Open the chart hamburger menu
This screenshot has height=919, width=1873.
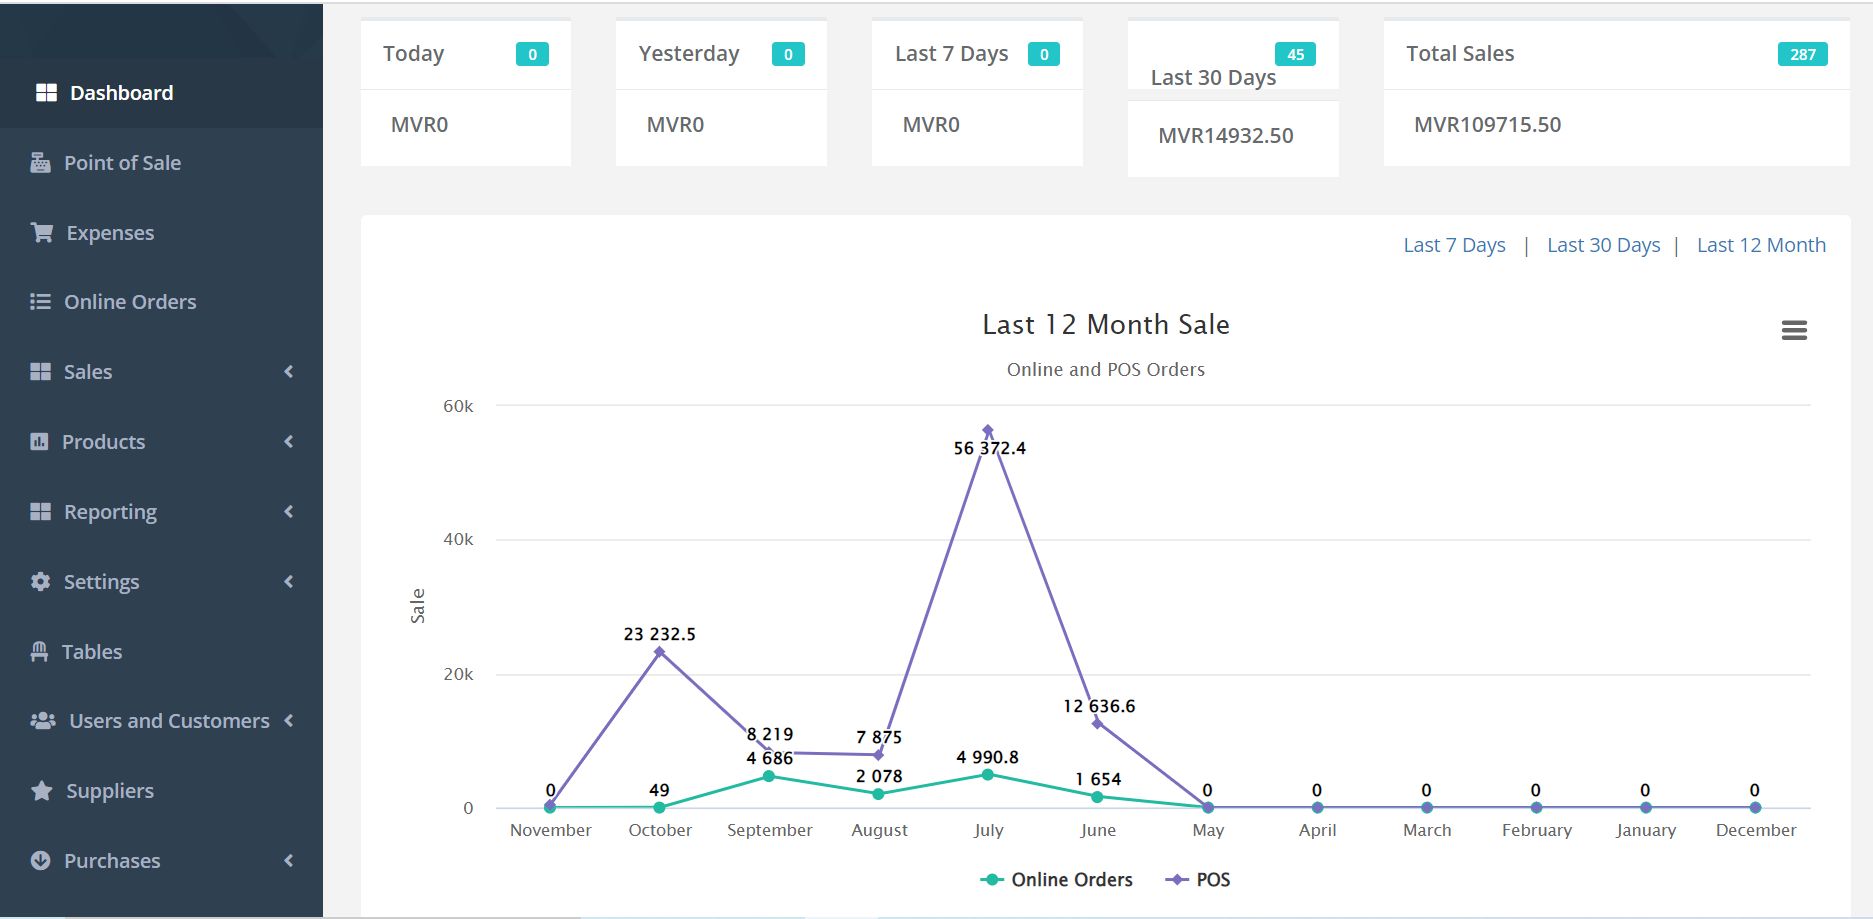pyautogui.click(x=1794, y=330)
